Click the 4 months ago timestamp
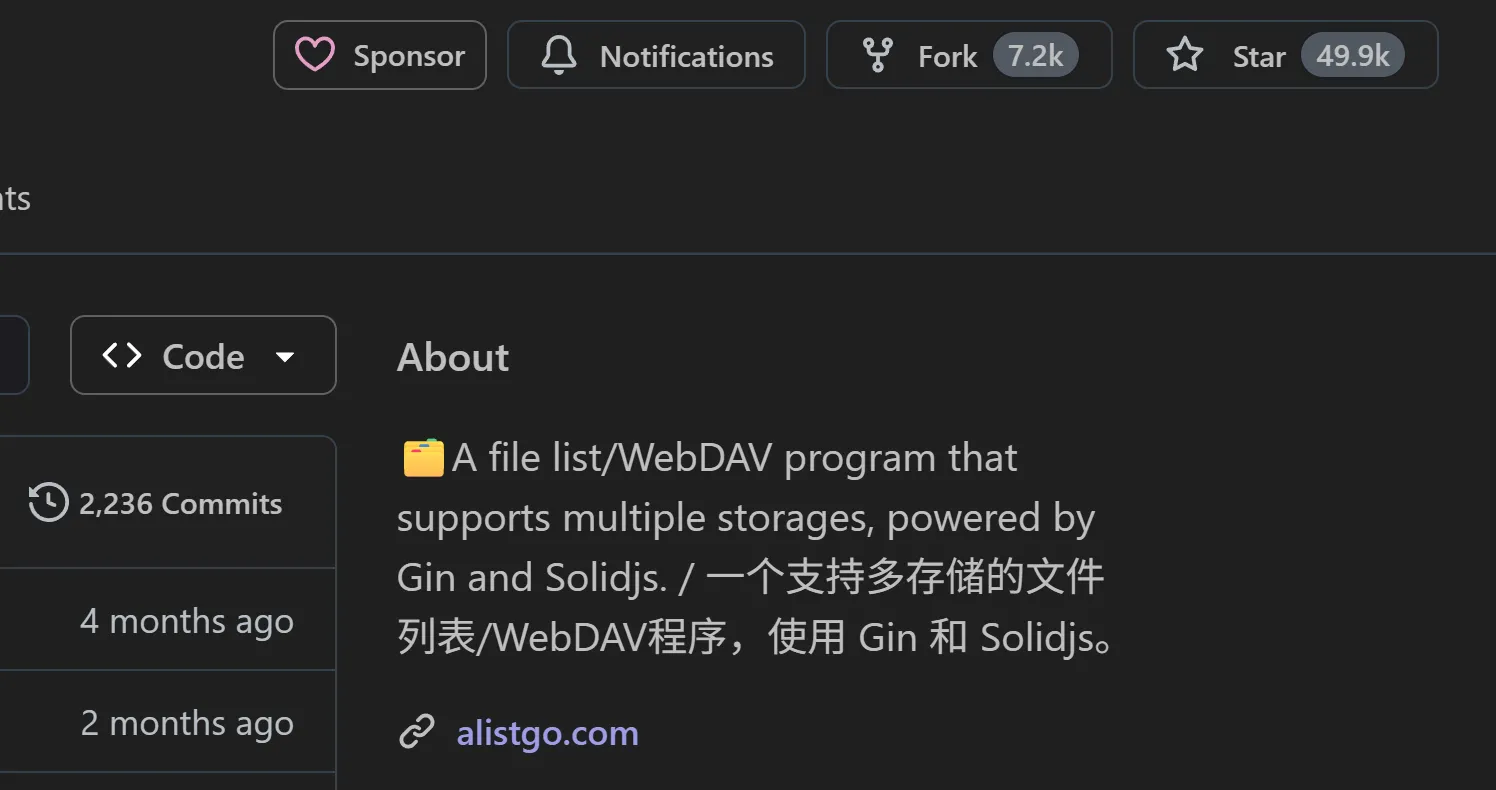This screenshot has width=1496, height=790. pos(187,621)
